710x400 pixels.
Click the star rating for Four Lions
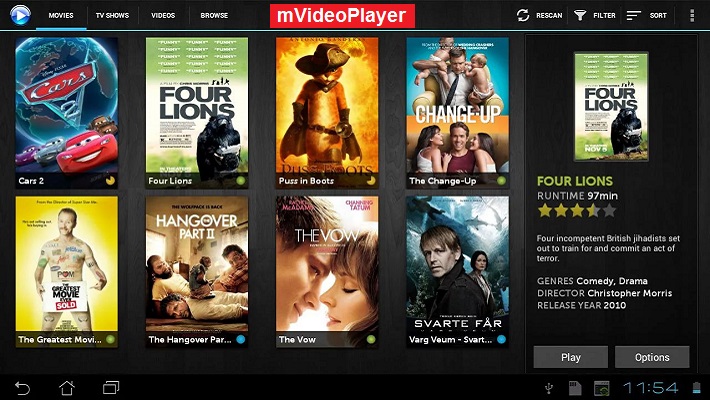click(x=577, y=211)
